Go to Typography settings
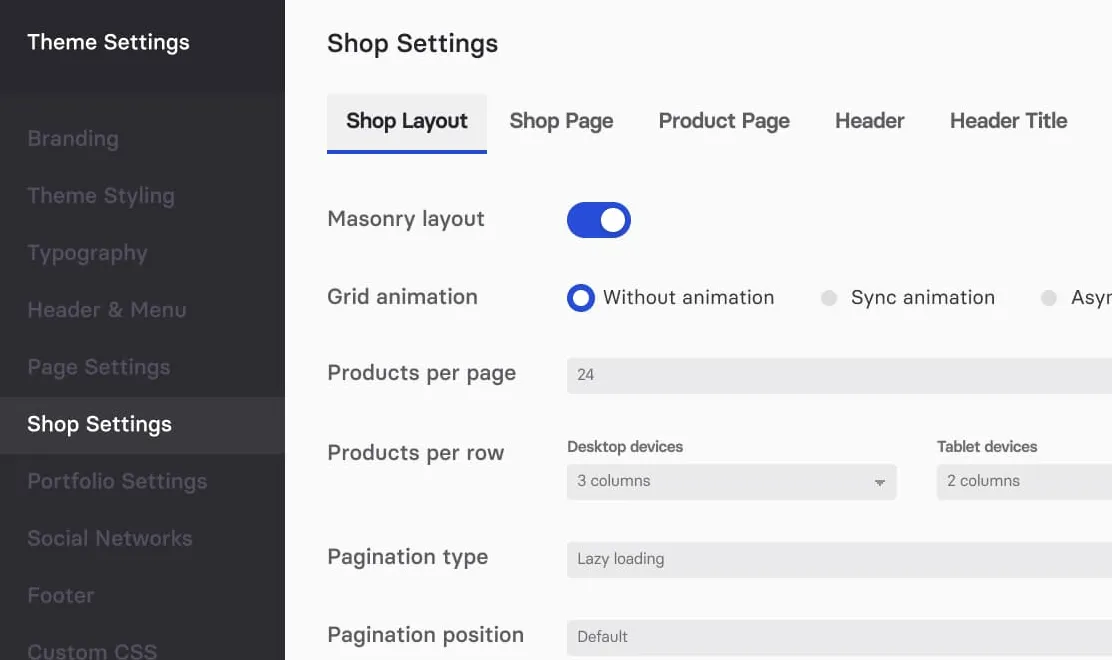 (x=87, y=253)
